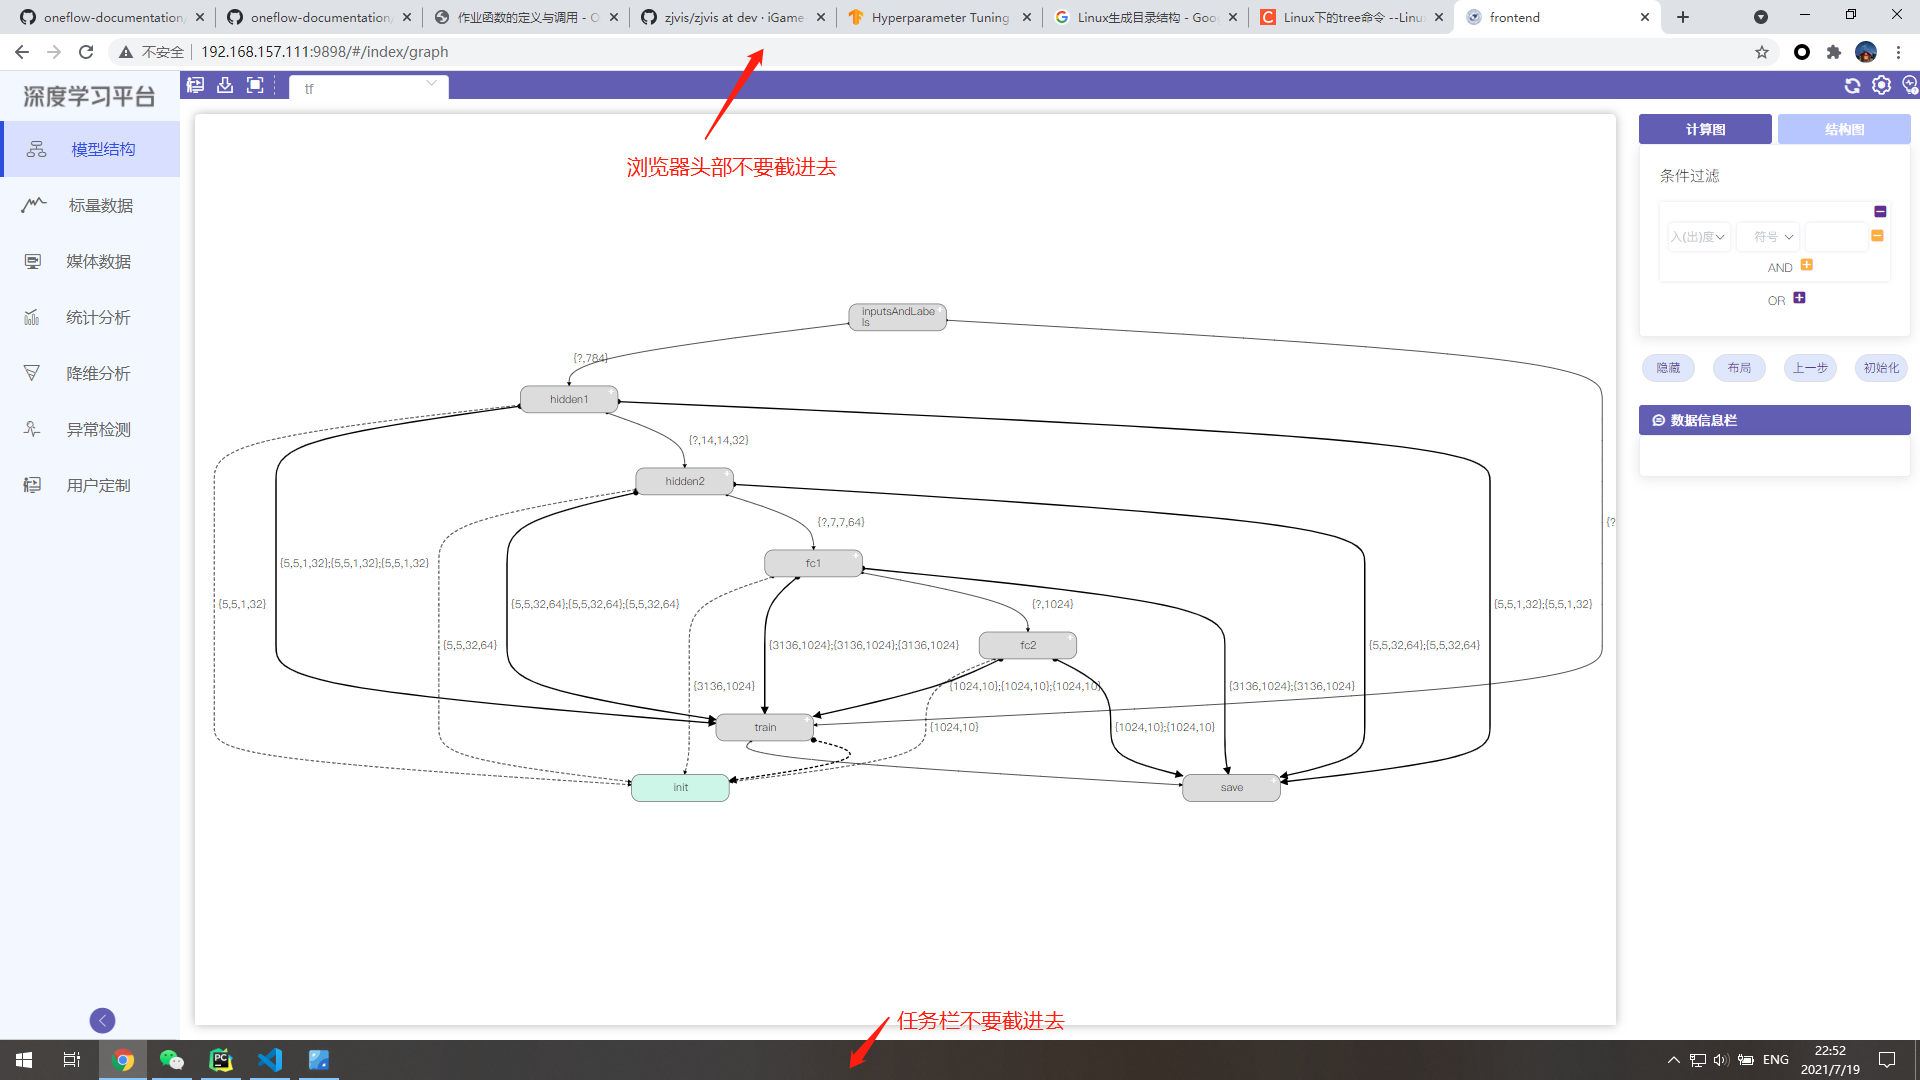
Task: Click the fit-to-screen icon in toolbar
Action: (255, 86)
